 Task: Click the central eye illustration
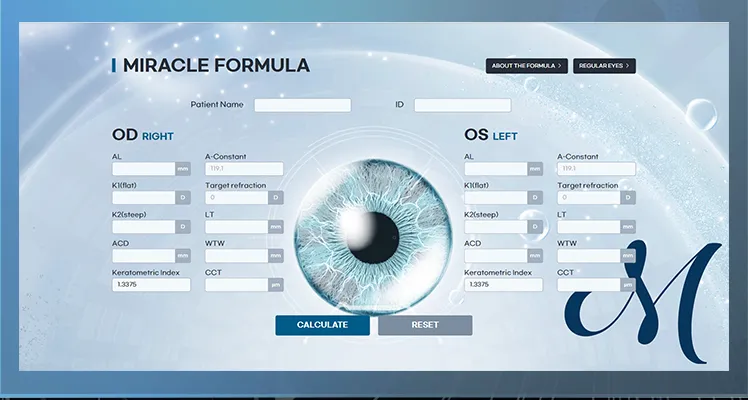click(x=373, y=237)
